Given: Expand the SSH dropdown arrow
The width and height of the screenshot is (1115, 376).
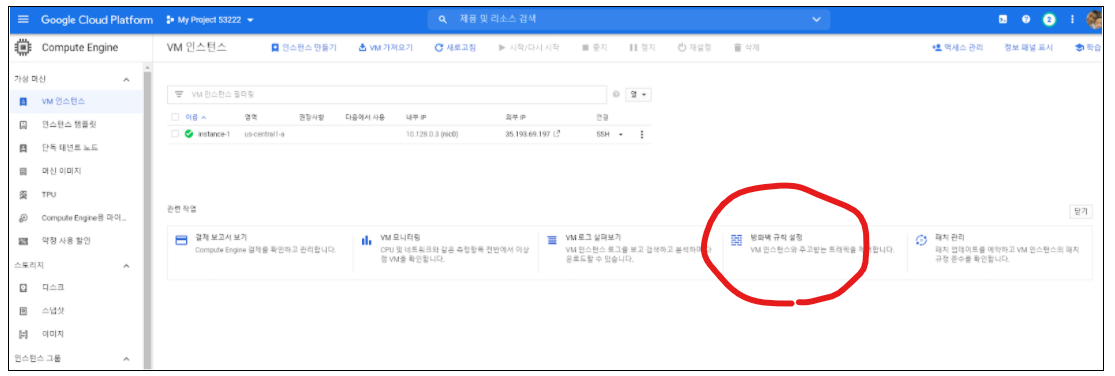Looking at the screenshot, I should tap(621, 134).
